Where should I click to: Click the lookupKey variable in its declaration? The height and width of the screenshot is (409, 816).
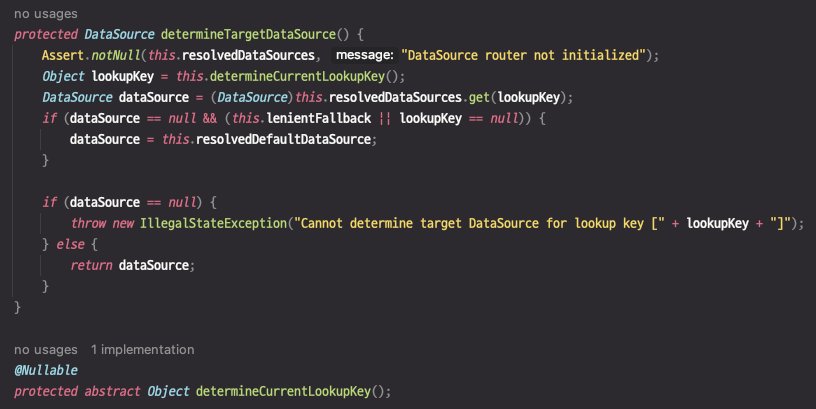123,76
